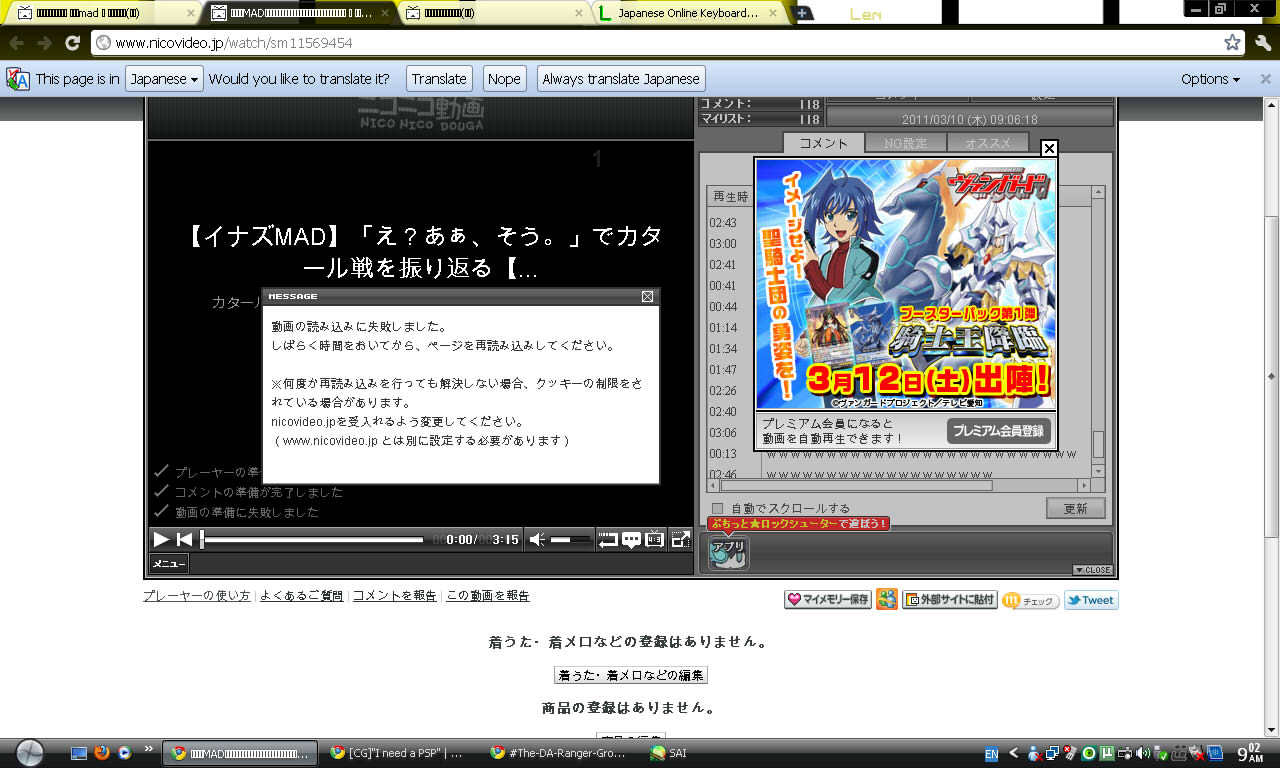
Task: Click the browser back arrow
Action: tap(17, 43)
